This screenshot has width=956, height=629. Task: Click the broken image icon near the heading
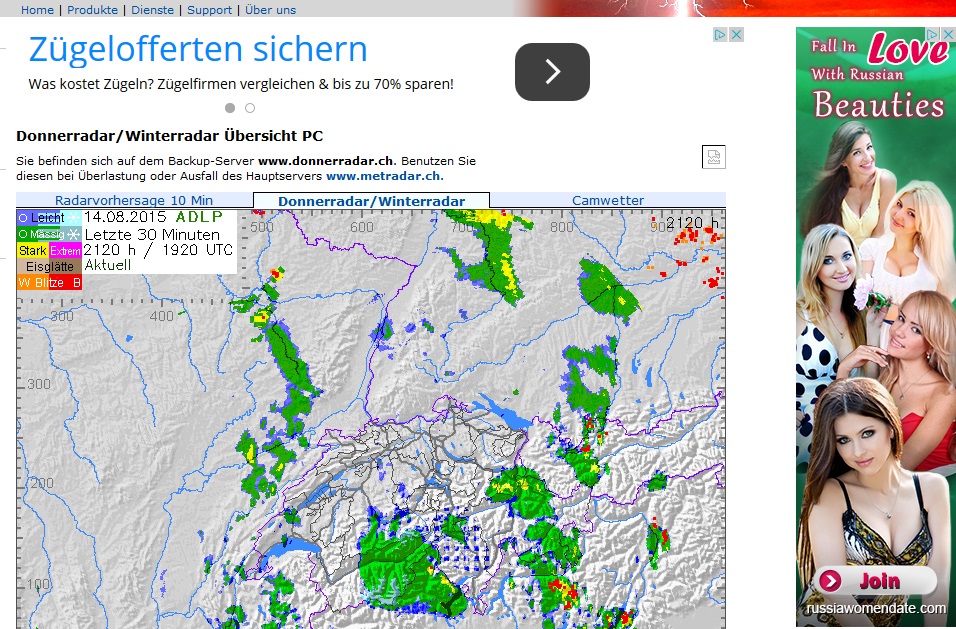(x=713, y=157)
